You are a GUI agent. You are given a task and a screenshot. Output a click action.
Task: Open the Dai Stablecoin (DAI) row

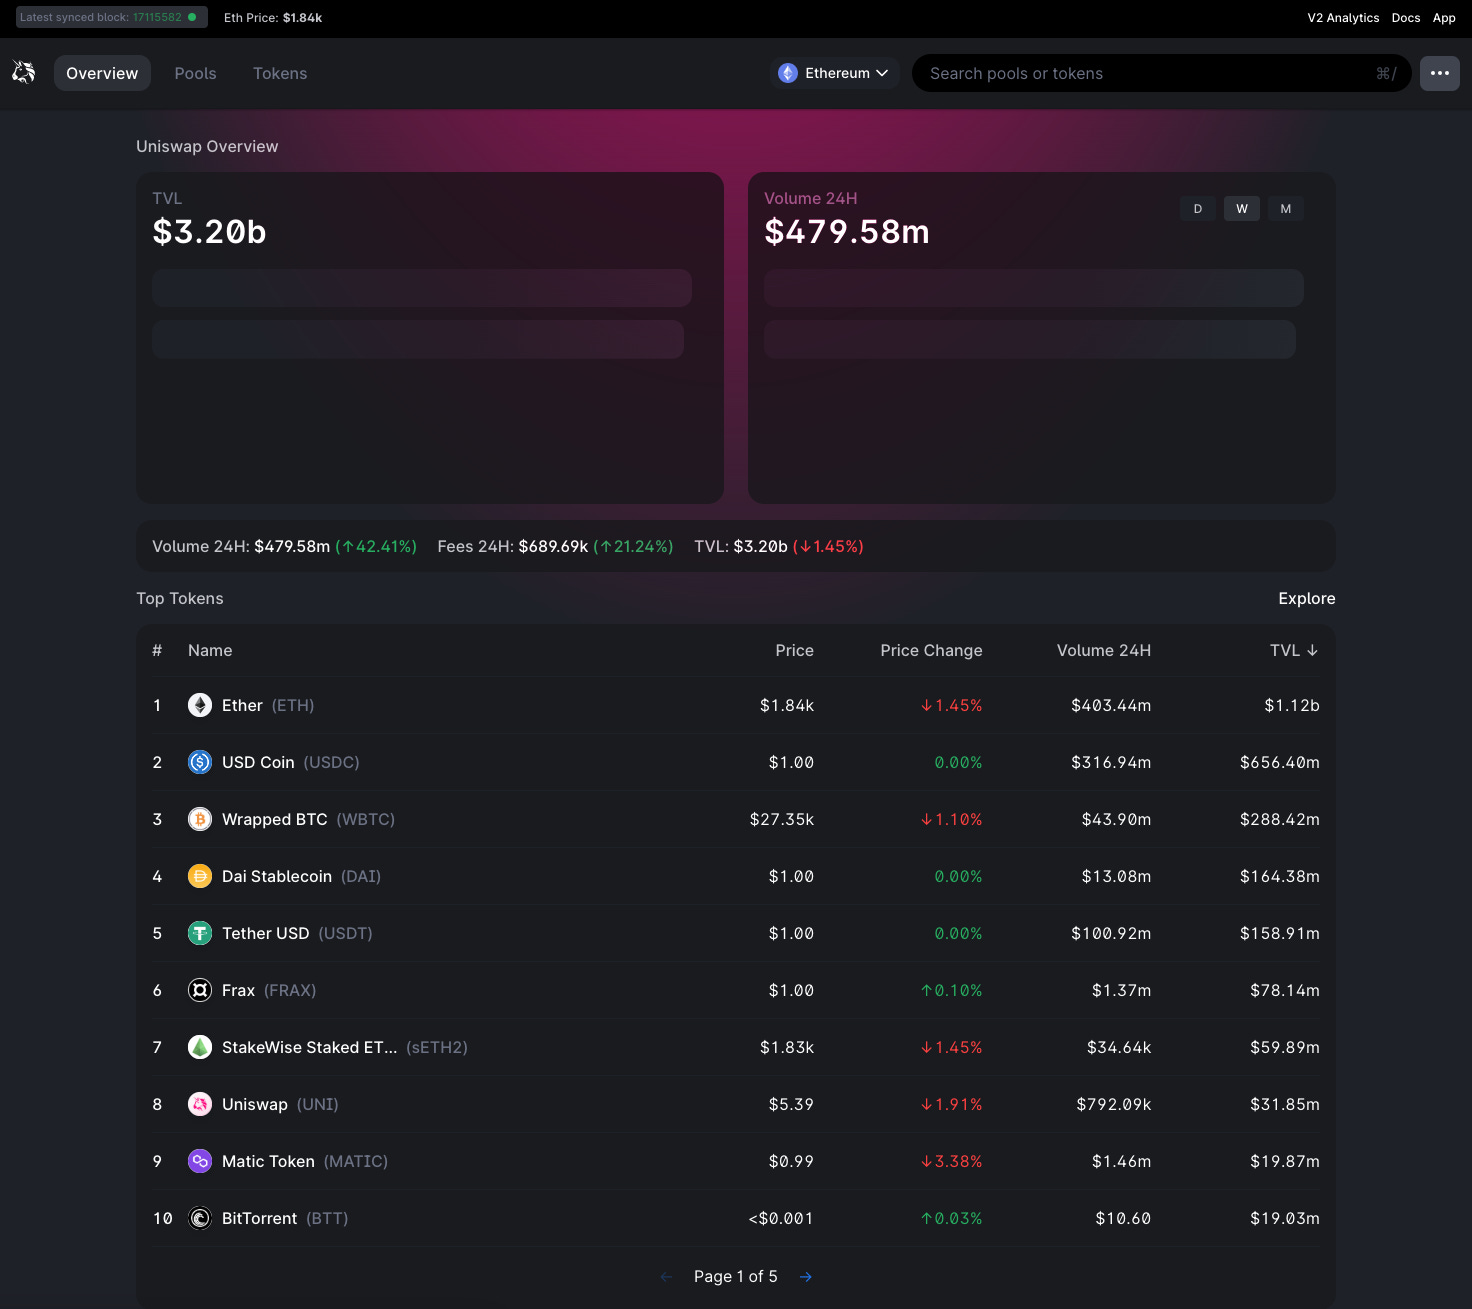pyautogui.click(x=736, y=876)
